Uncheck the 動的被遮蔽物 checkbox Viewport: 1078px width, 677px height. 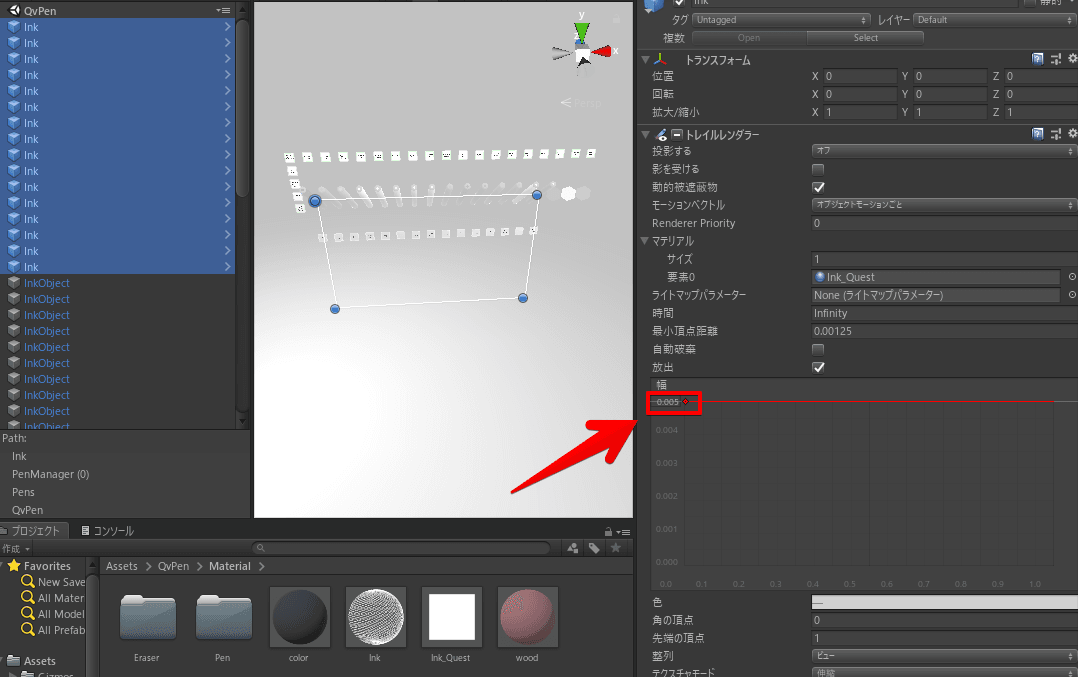818,187
